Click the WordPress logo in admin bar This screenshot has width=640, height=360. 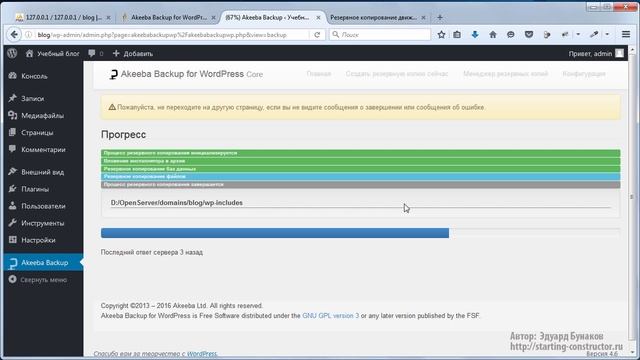pos(12,53)
